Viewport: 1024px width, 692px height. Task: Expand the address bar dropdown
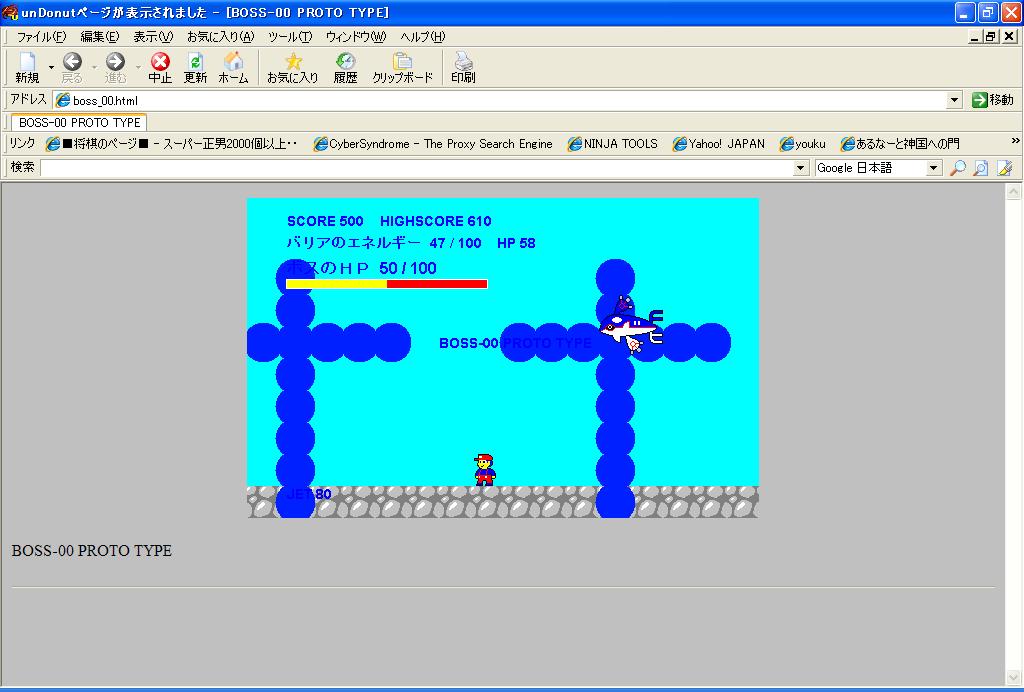[954, 100]
